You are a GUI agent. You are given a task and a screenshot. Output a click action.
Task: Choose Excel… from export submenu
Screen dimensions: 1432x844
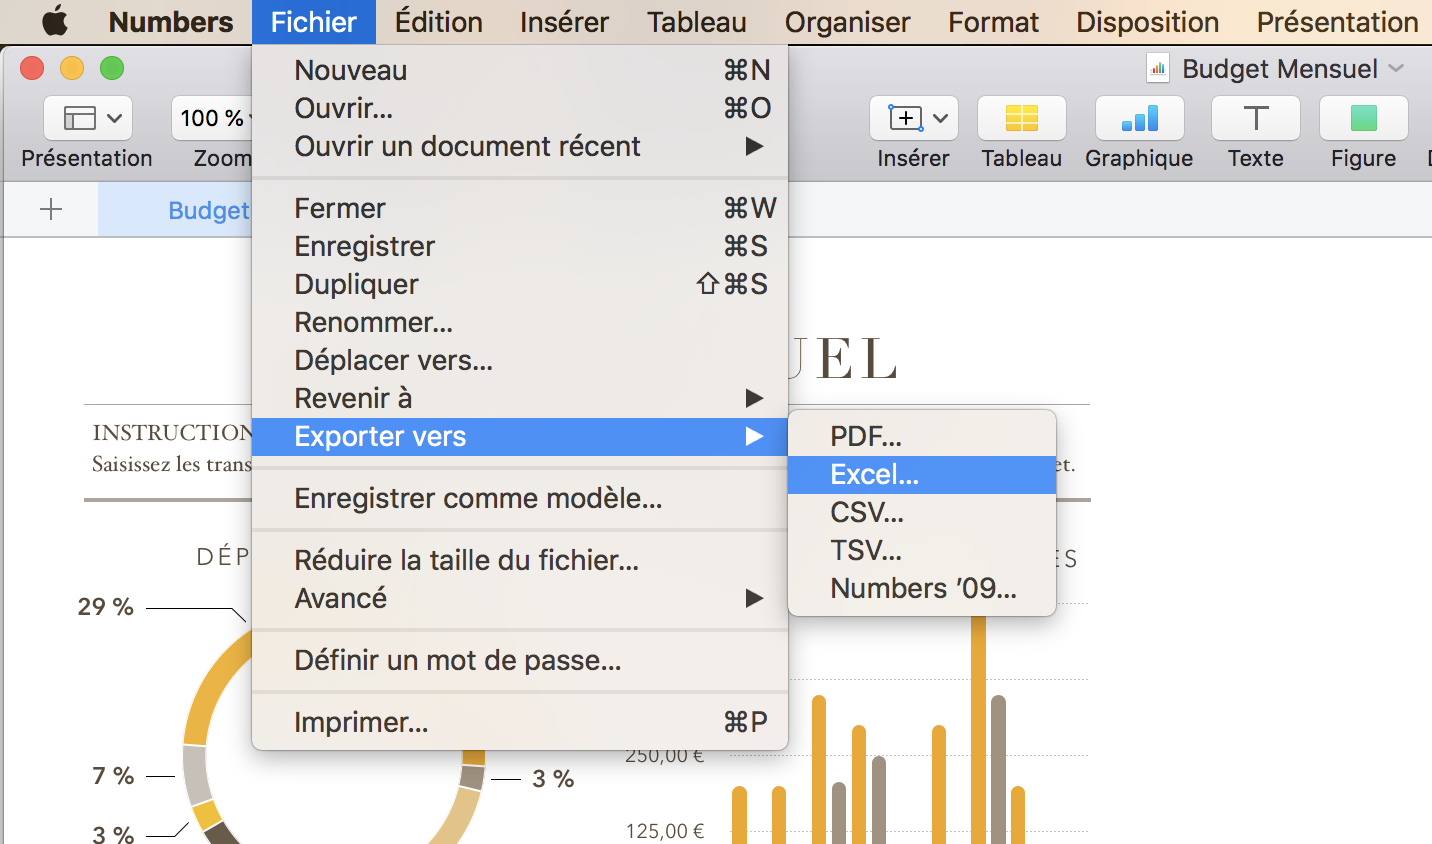coord(874,475)
